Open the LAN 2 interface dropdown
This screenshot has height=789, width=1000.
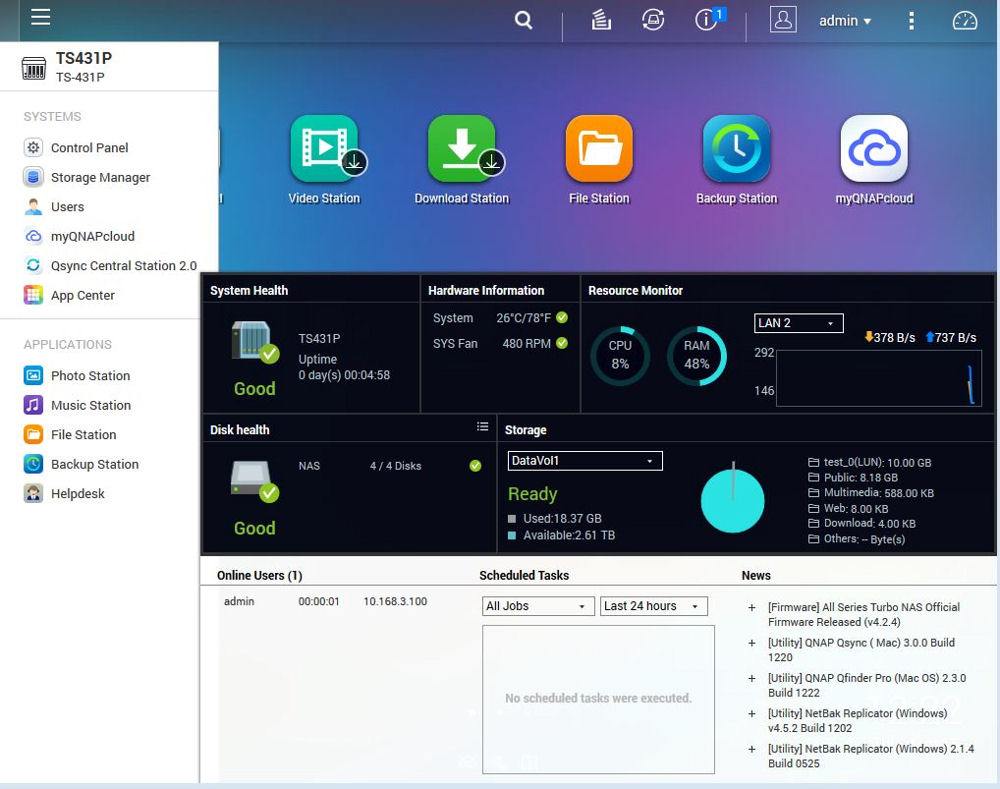(x=798, y=323)
